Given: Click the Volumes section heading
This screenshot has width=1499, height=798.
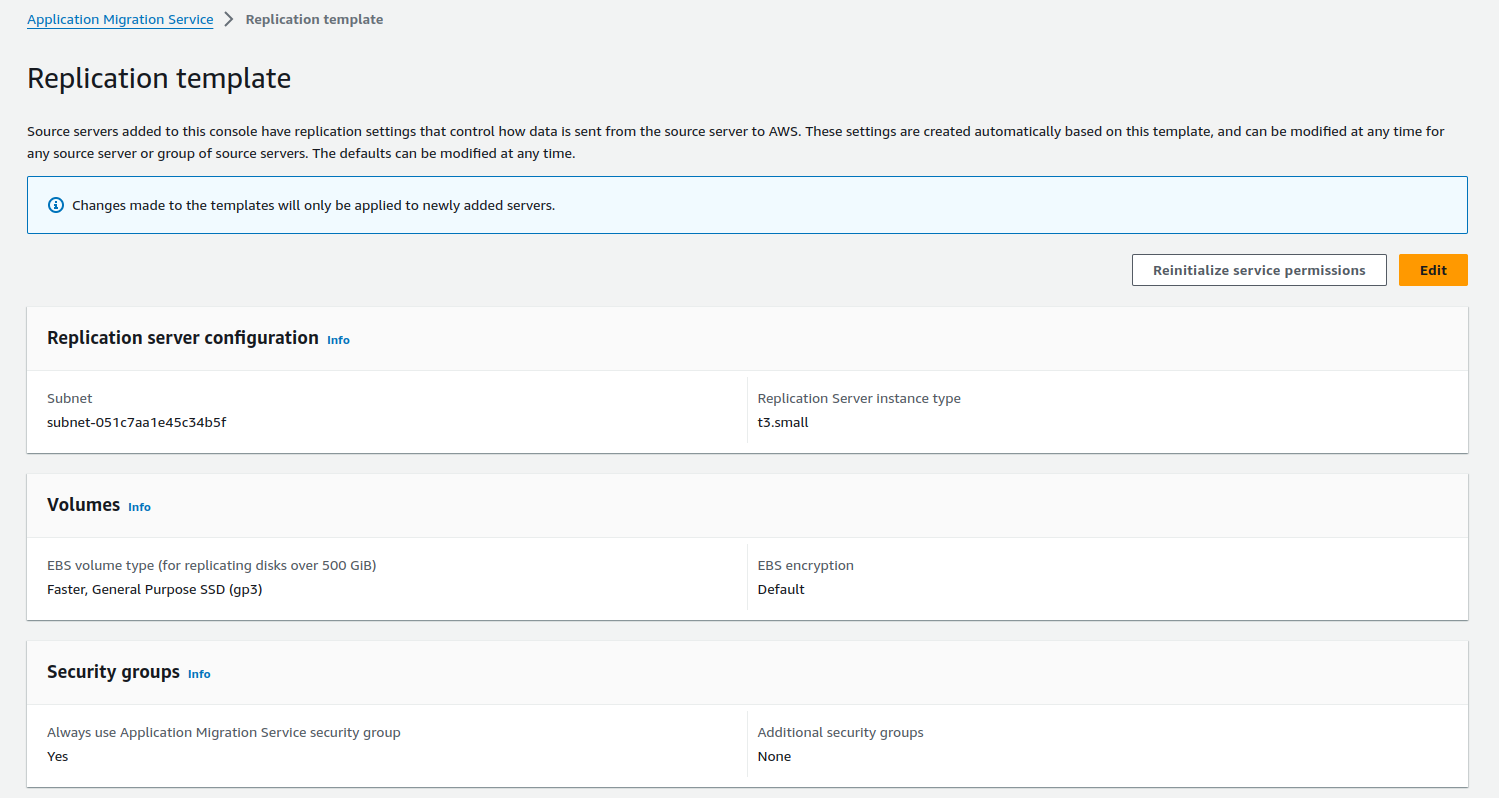Looking at the screenshot, I should (83, 505).
